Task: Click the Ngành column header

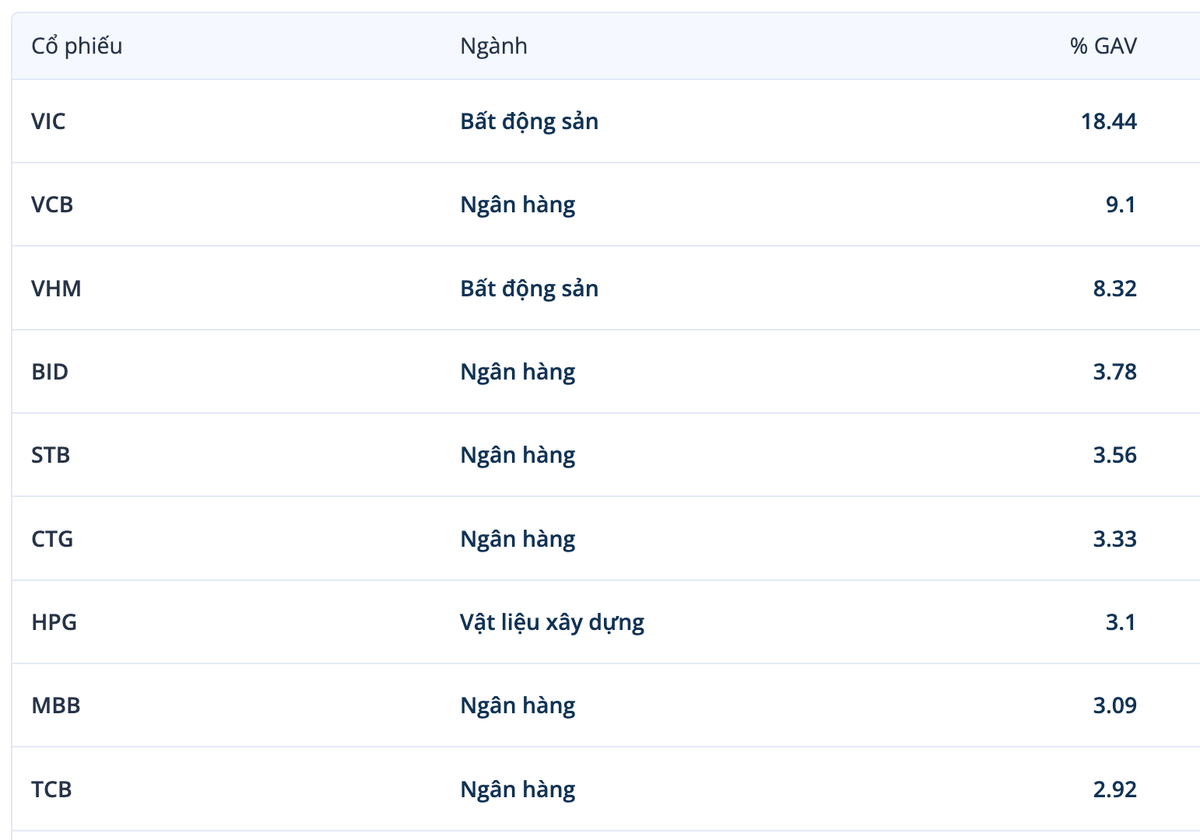Action: [x=493, y=46]
